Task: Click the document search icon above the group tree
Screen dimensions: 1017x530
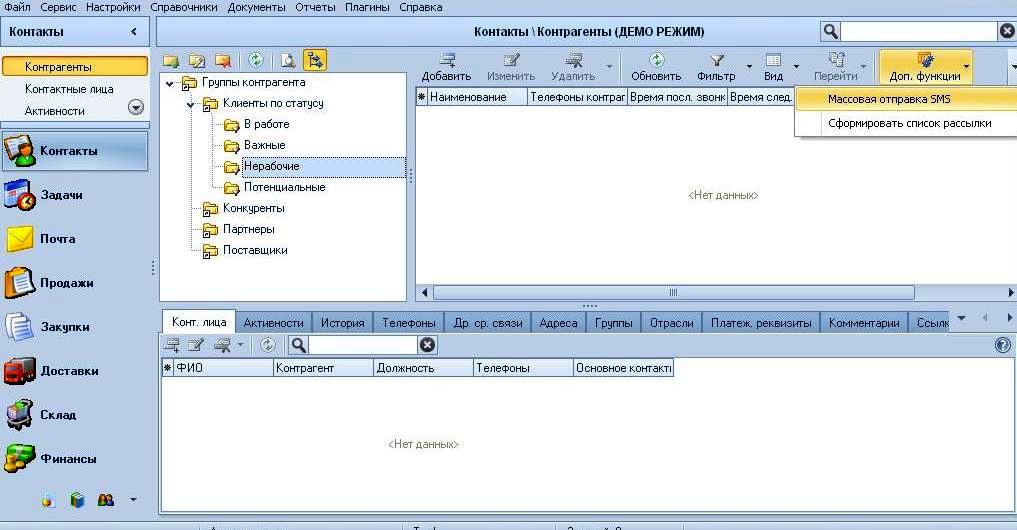Action: pos(288,61)
